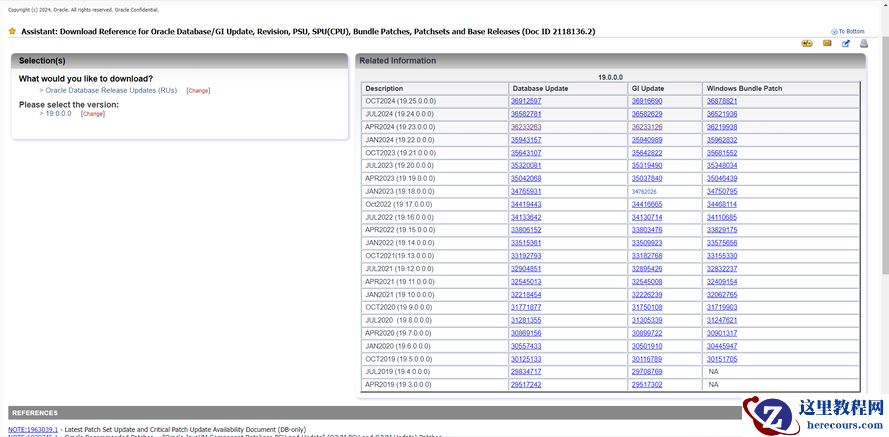Select the 19.0.0.0 version link
Screen dimensions: 889x437
58,113
